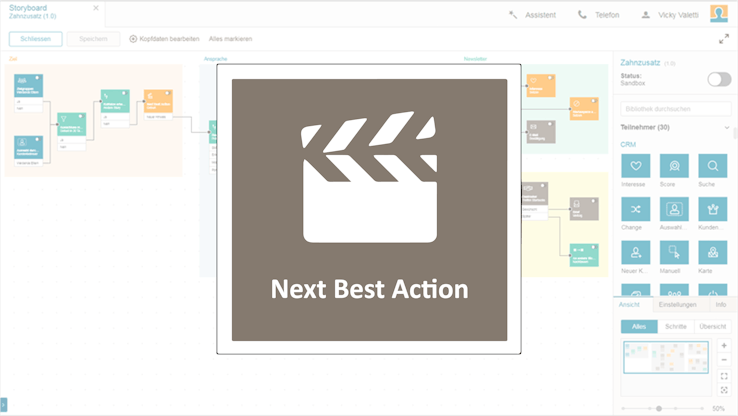738x416 pixels.
Task: Switch to the Einstellungen tab
Action: tap(677, 304)
